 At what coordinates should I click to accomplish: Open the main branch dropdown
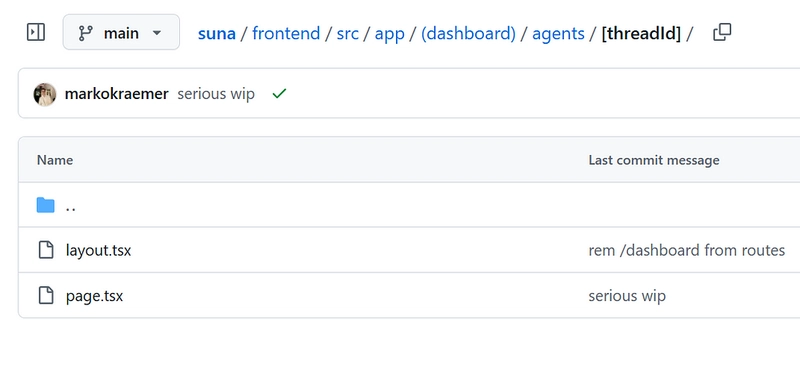[121, 32]
